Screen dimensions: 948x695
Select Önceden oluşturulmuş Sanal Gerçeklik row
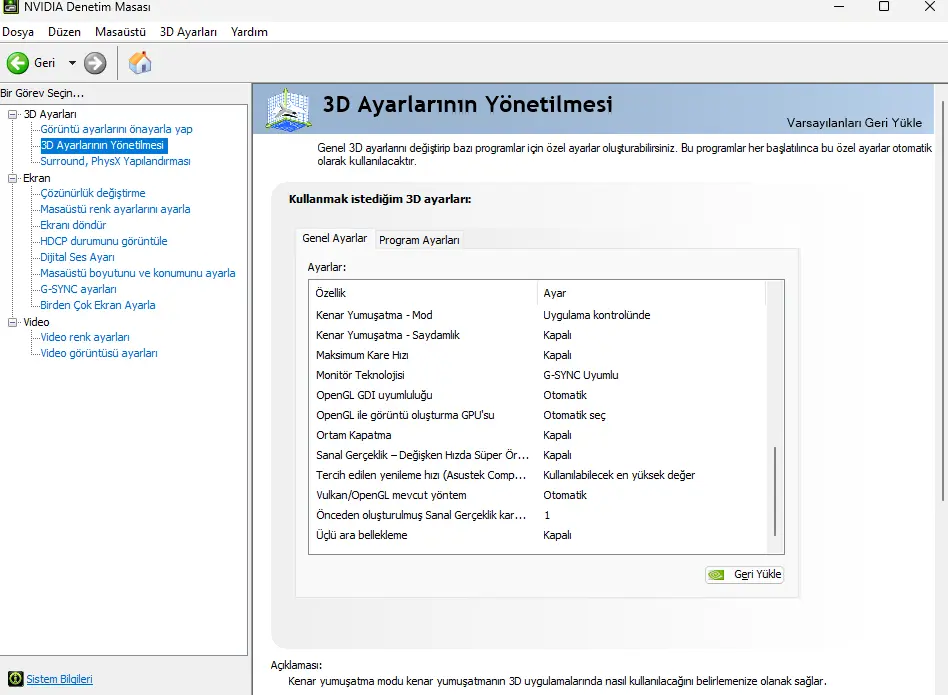(538, 515)
